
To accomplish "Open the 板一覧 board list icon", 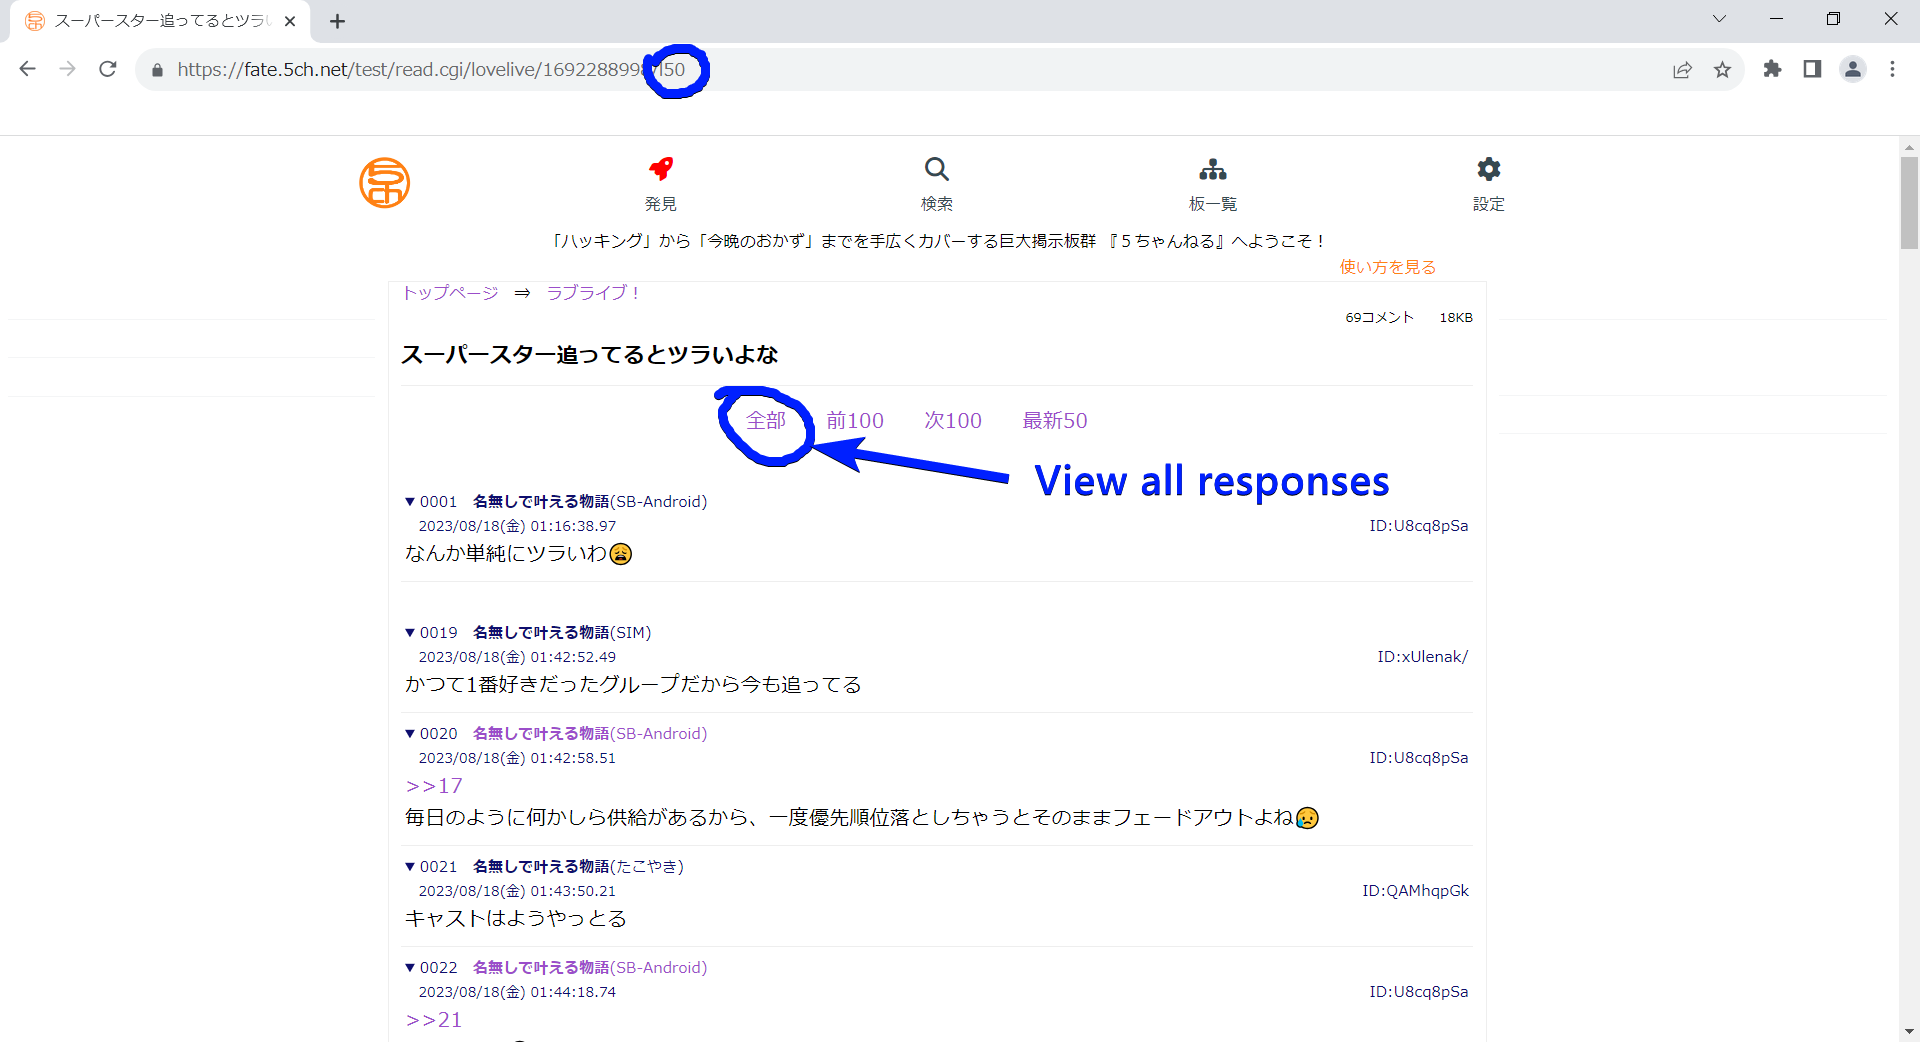I will coord(1213,170).
